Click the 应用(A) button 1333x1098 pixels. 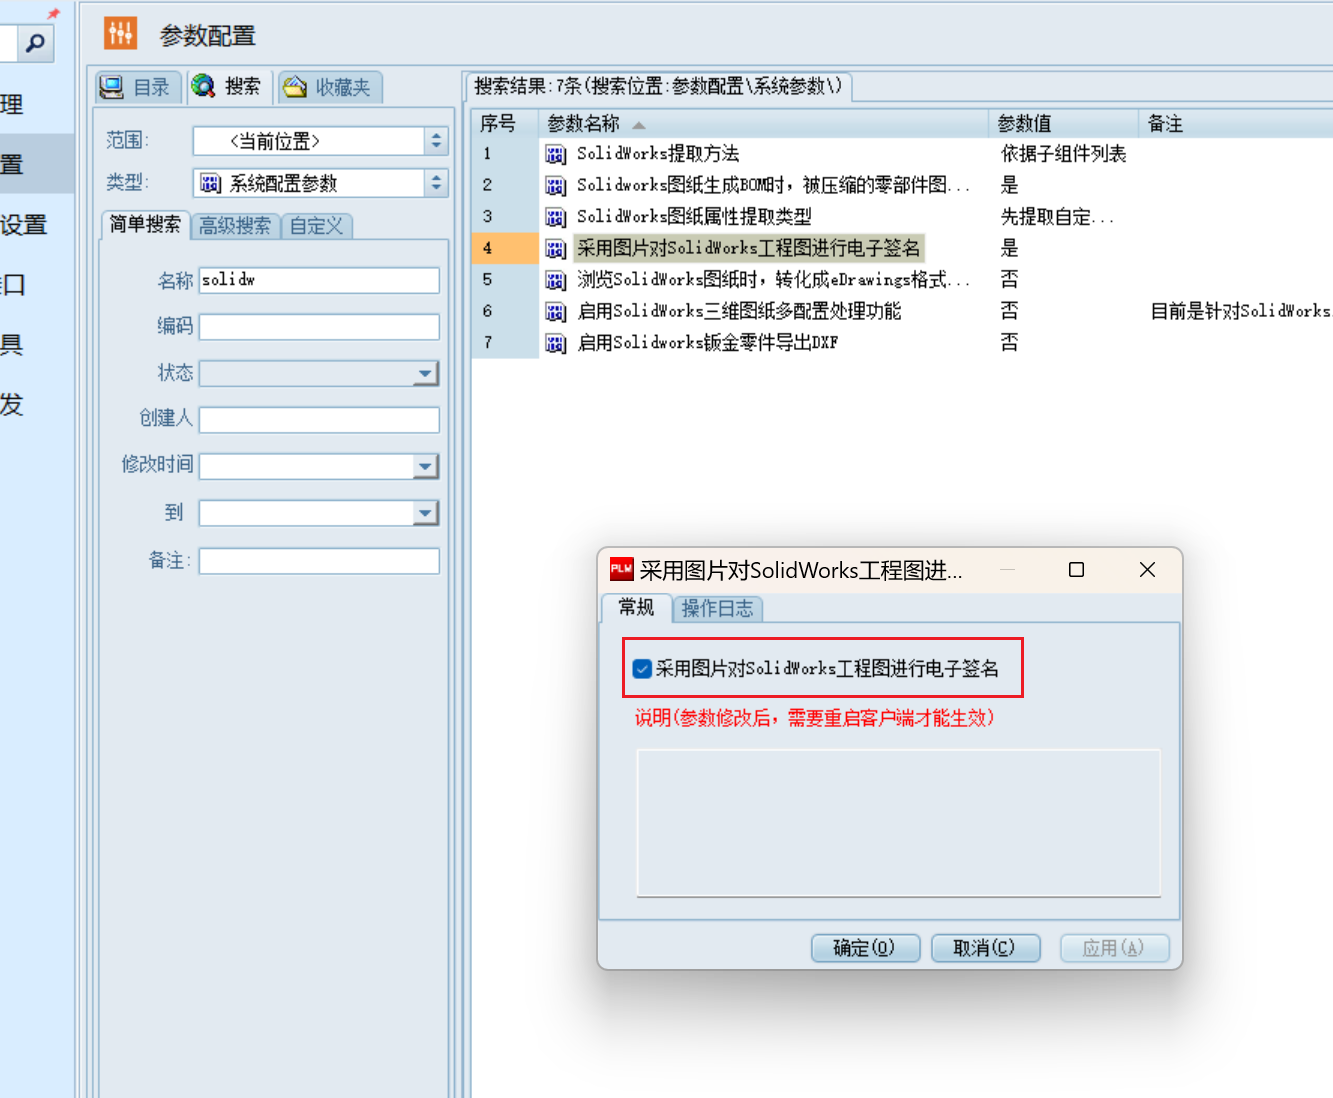point(1114,948)
